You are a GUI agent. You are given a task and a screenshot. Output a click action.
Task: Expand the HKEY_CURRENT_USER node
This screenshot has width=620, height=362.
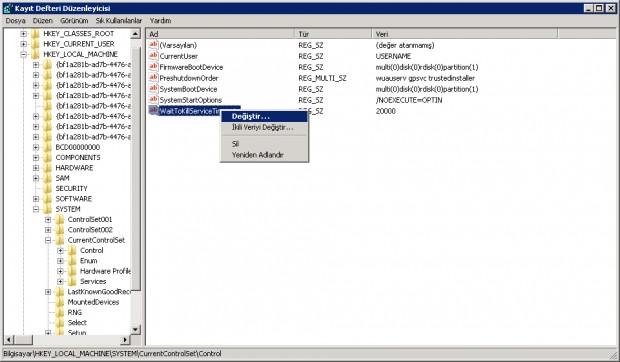click(23, 44)
